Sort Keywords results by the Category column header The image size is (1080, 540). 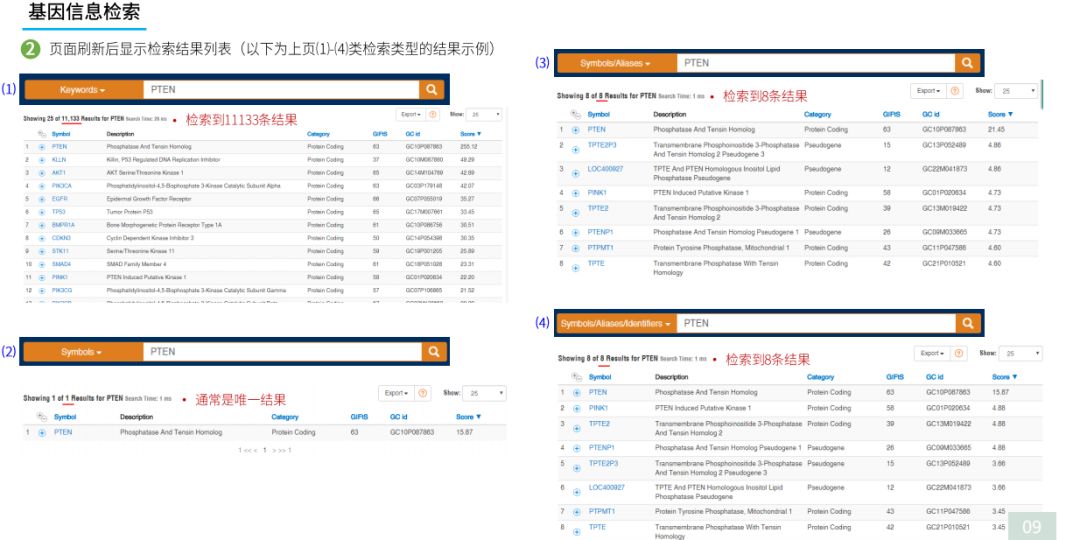[318, 134]
